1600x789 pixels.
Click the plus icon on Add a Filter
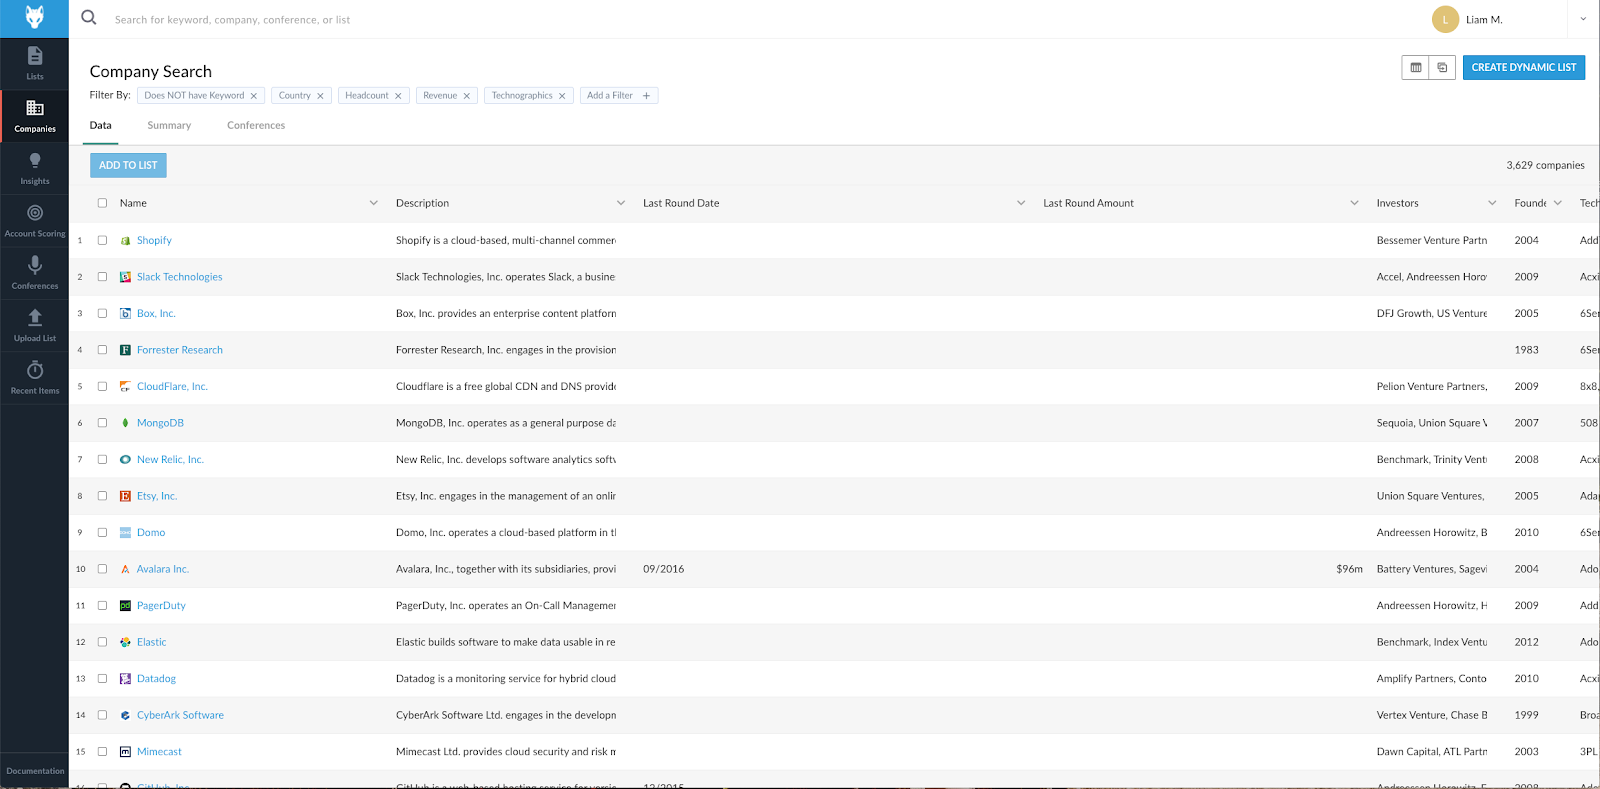pyautogui.click(x=646, y=96)
